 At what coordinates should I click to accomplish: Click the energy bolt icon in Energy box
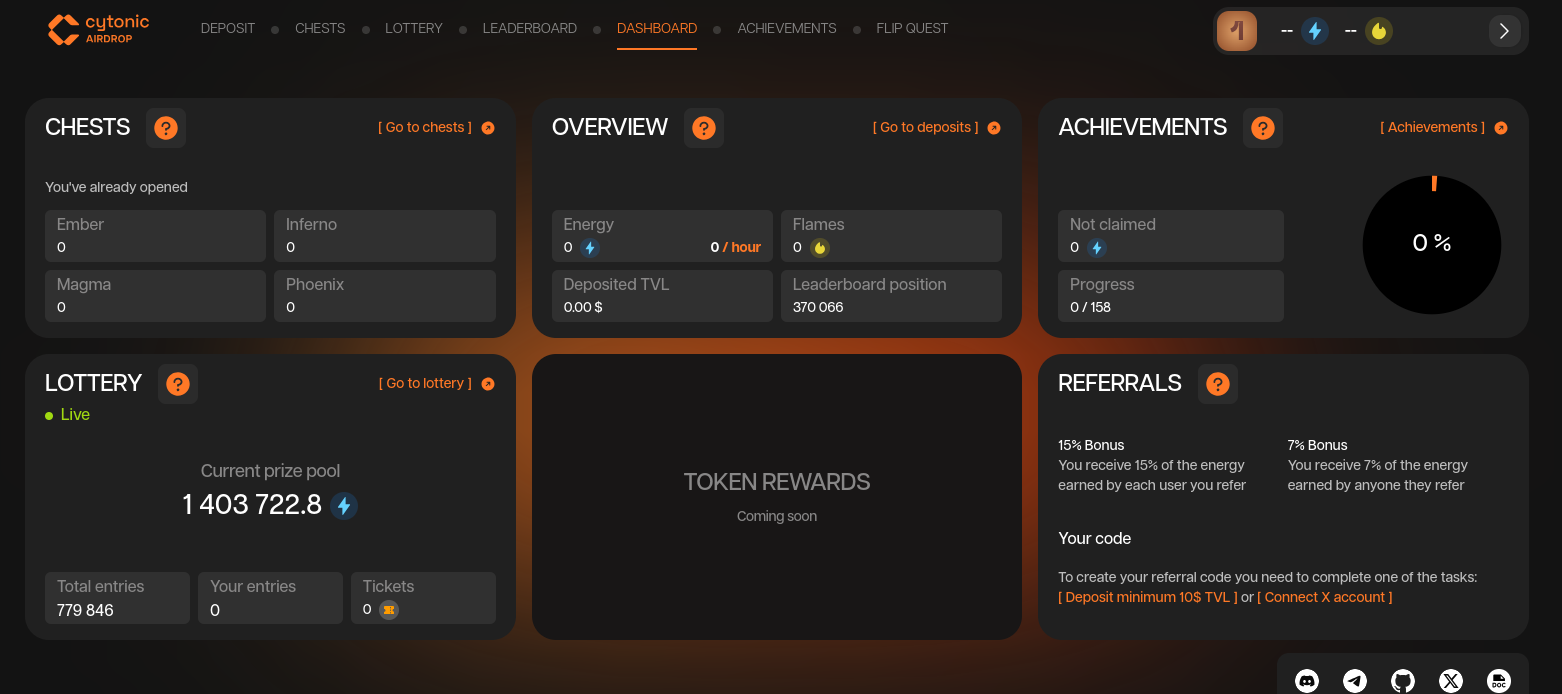point(590,248)
